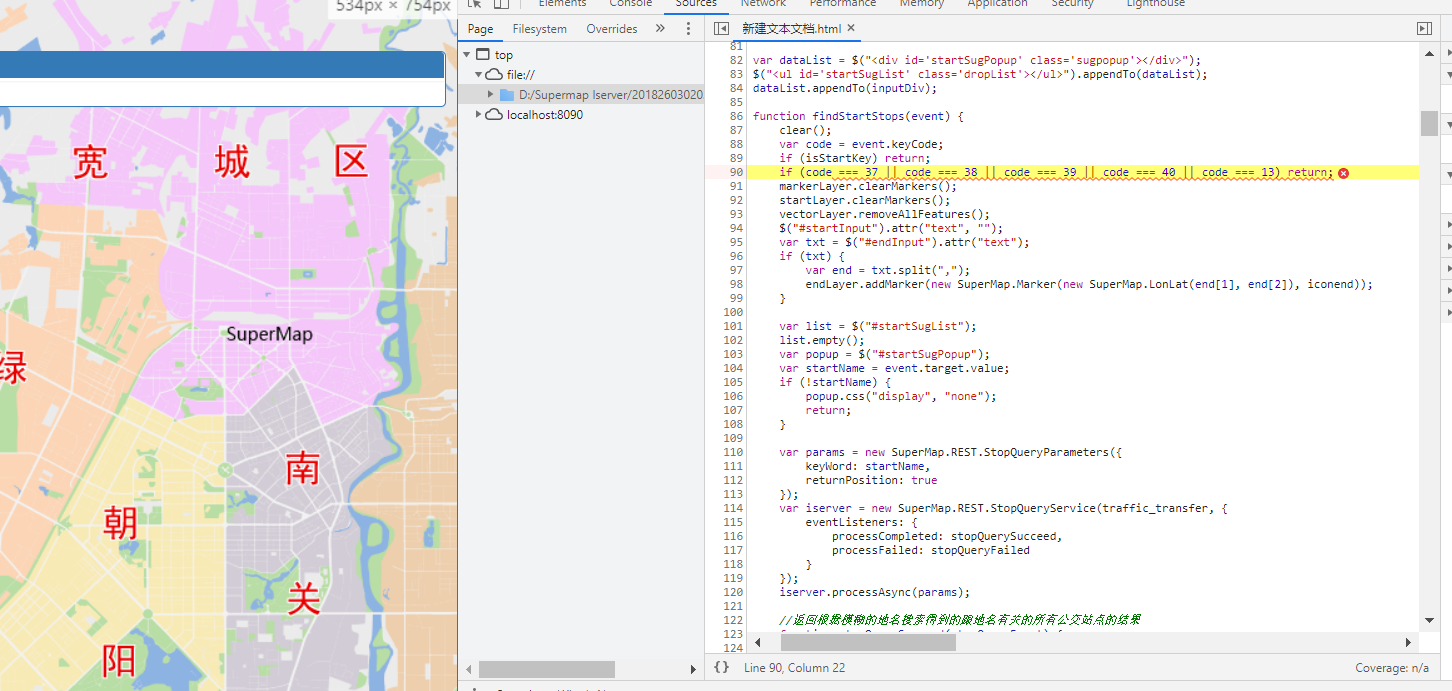Viewport: 1452px width, 691px height.
Task: Click the navigator pane horizontal scrollbar thumb
Action: pyautogui.click(x=547, y=669)
